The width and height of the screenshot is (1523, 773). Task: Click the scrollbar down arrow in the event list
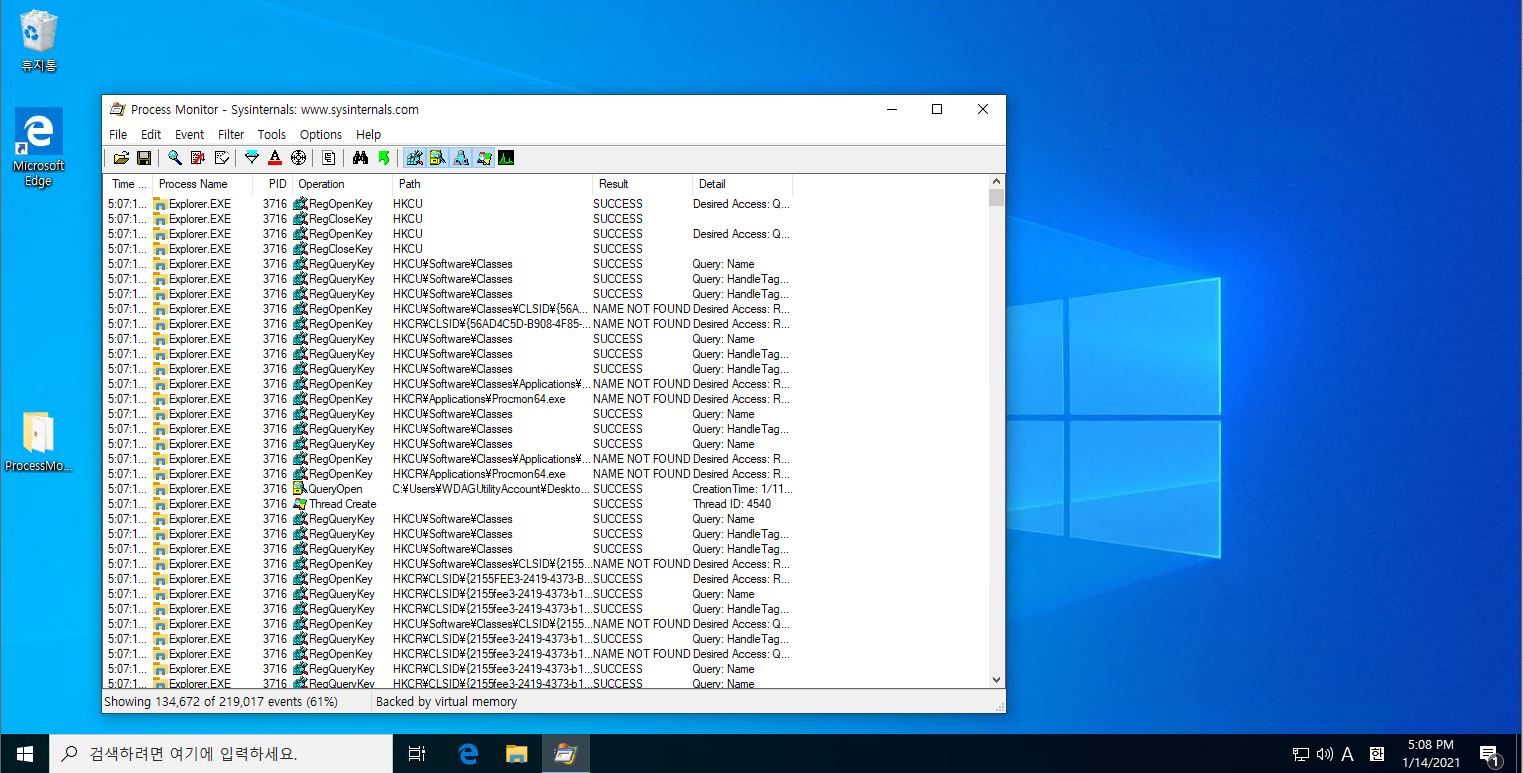click(996, 680)
